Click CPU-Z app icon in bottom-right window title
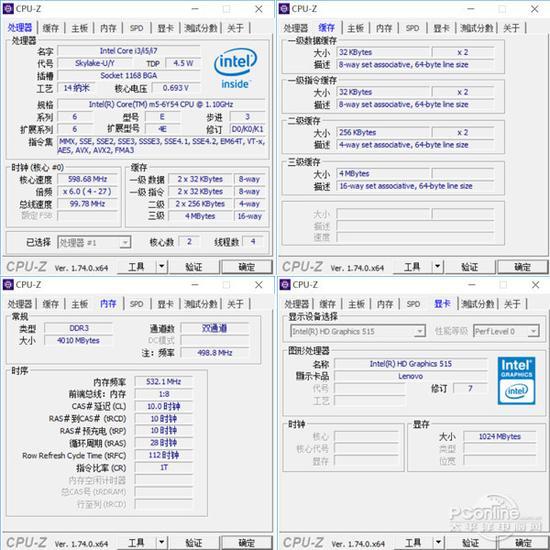This screenshot has height=550, width=550. pos(284,284)
